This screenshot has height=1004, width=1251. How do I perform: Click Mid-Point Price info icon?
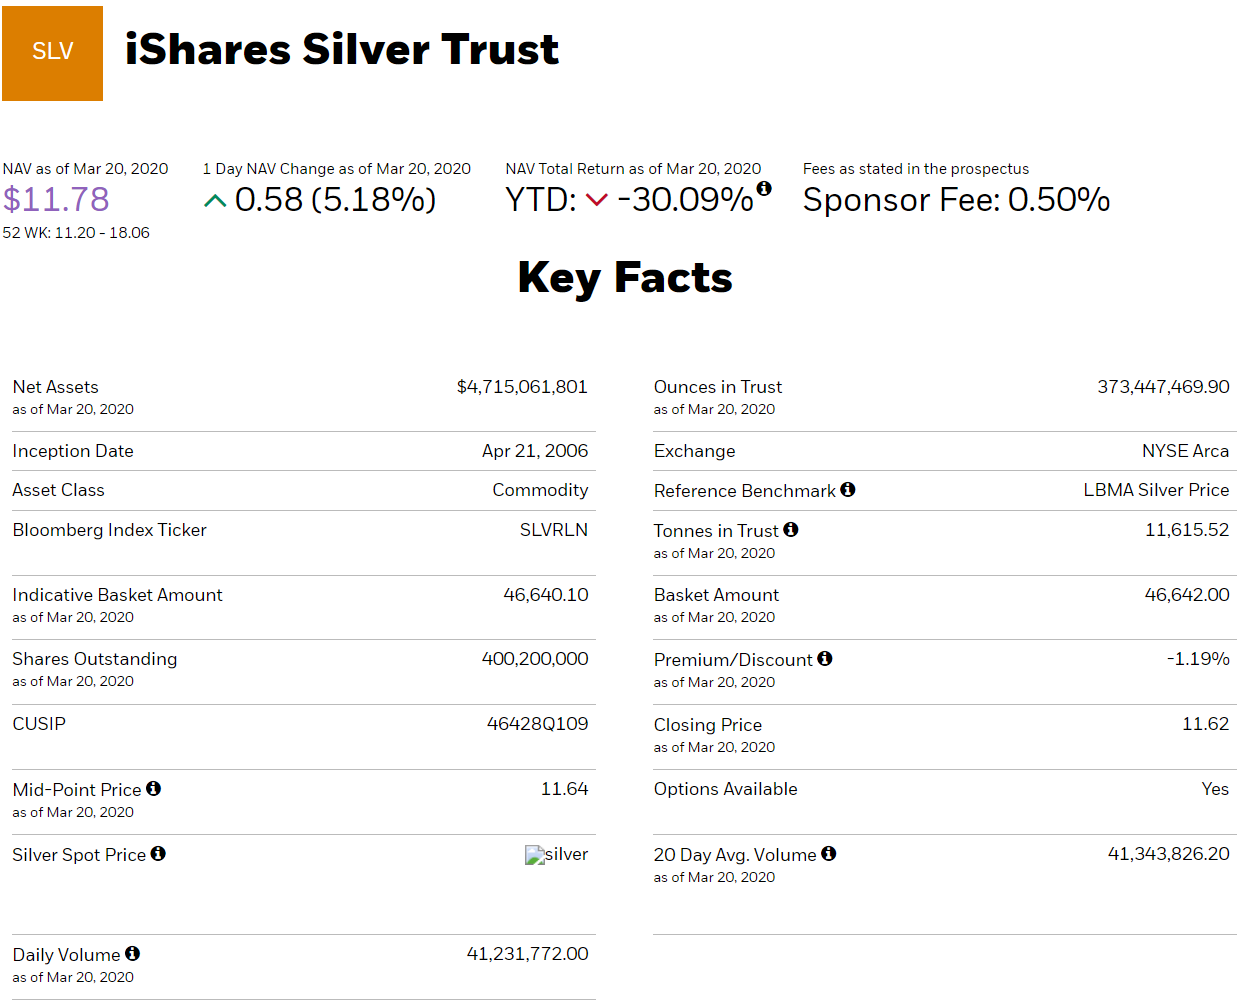point(154,788)
